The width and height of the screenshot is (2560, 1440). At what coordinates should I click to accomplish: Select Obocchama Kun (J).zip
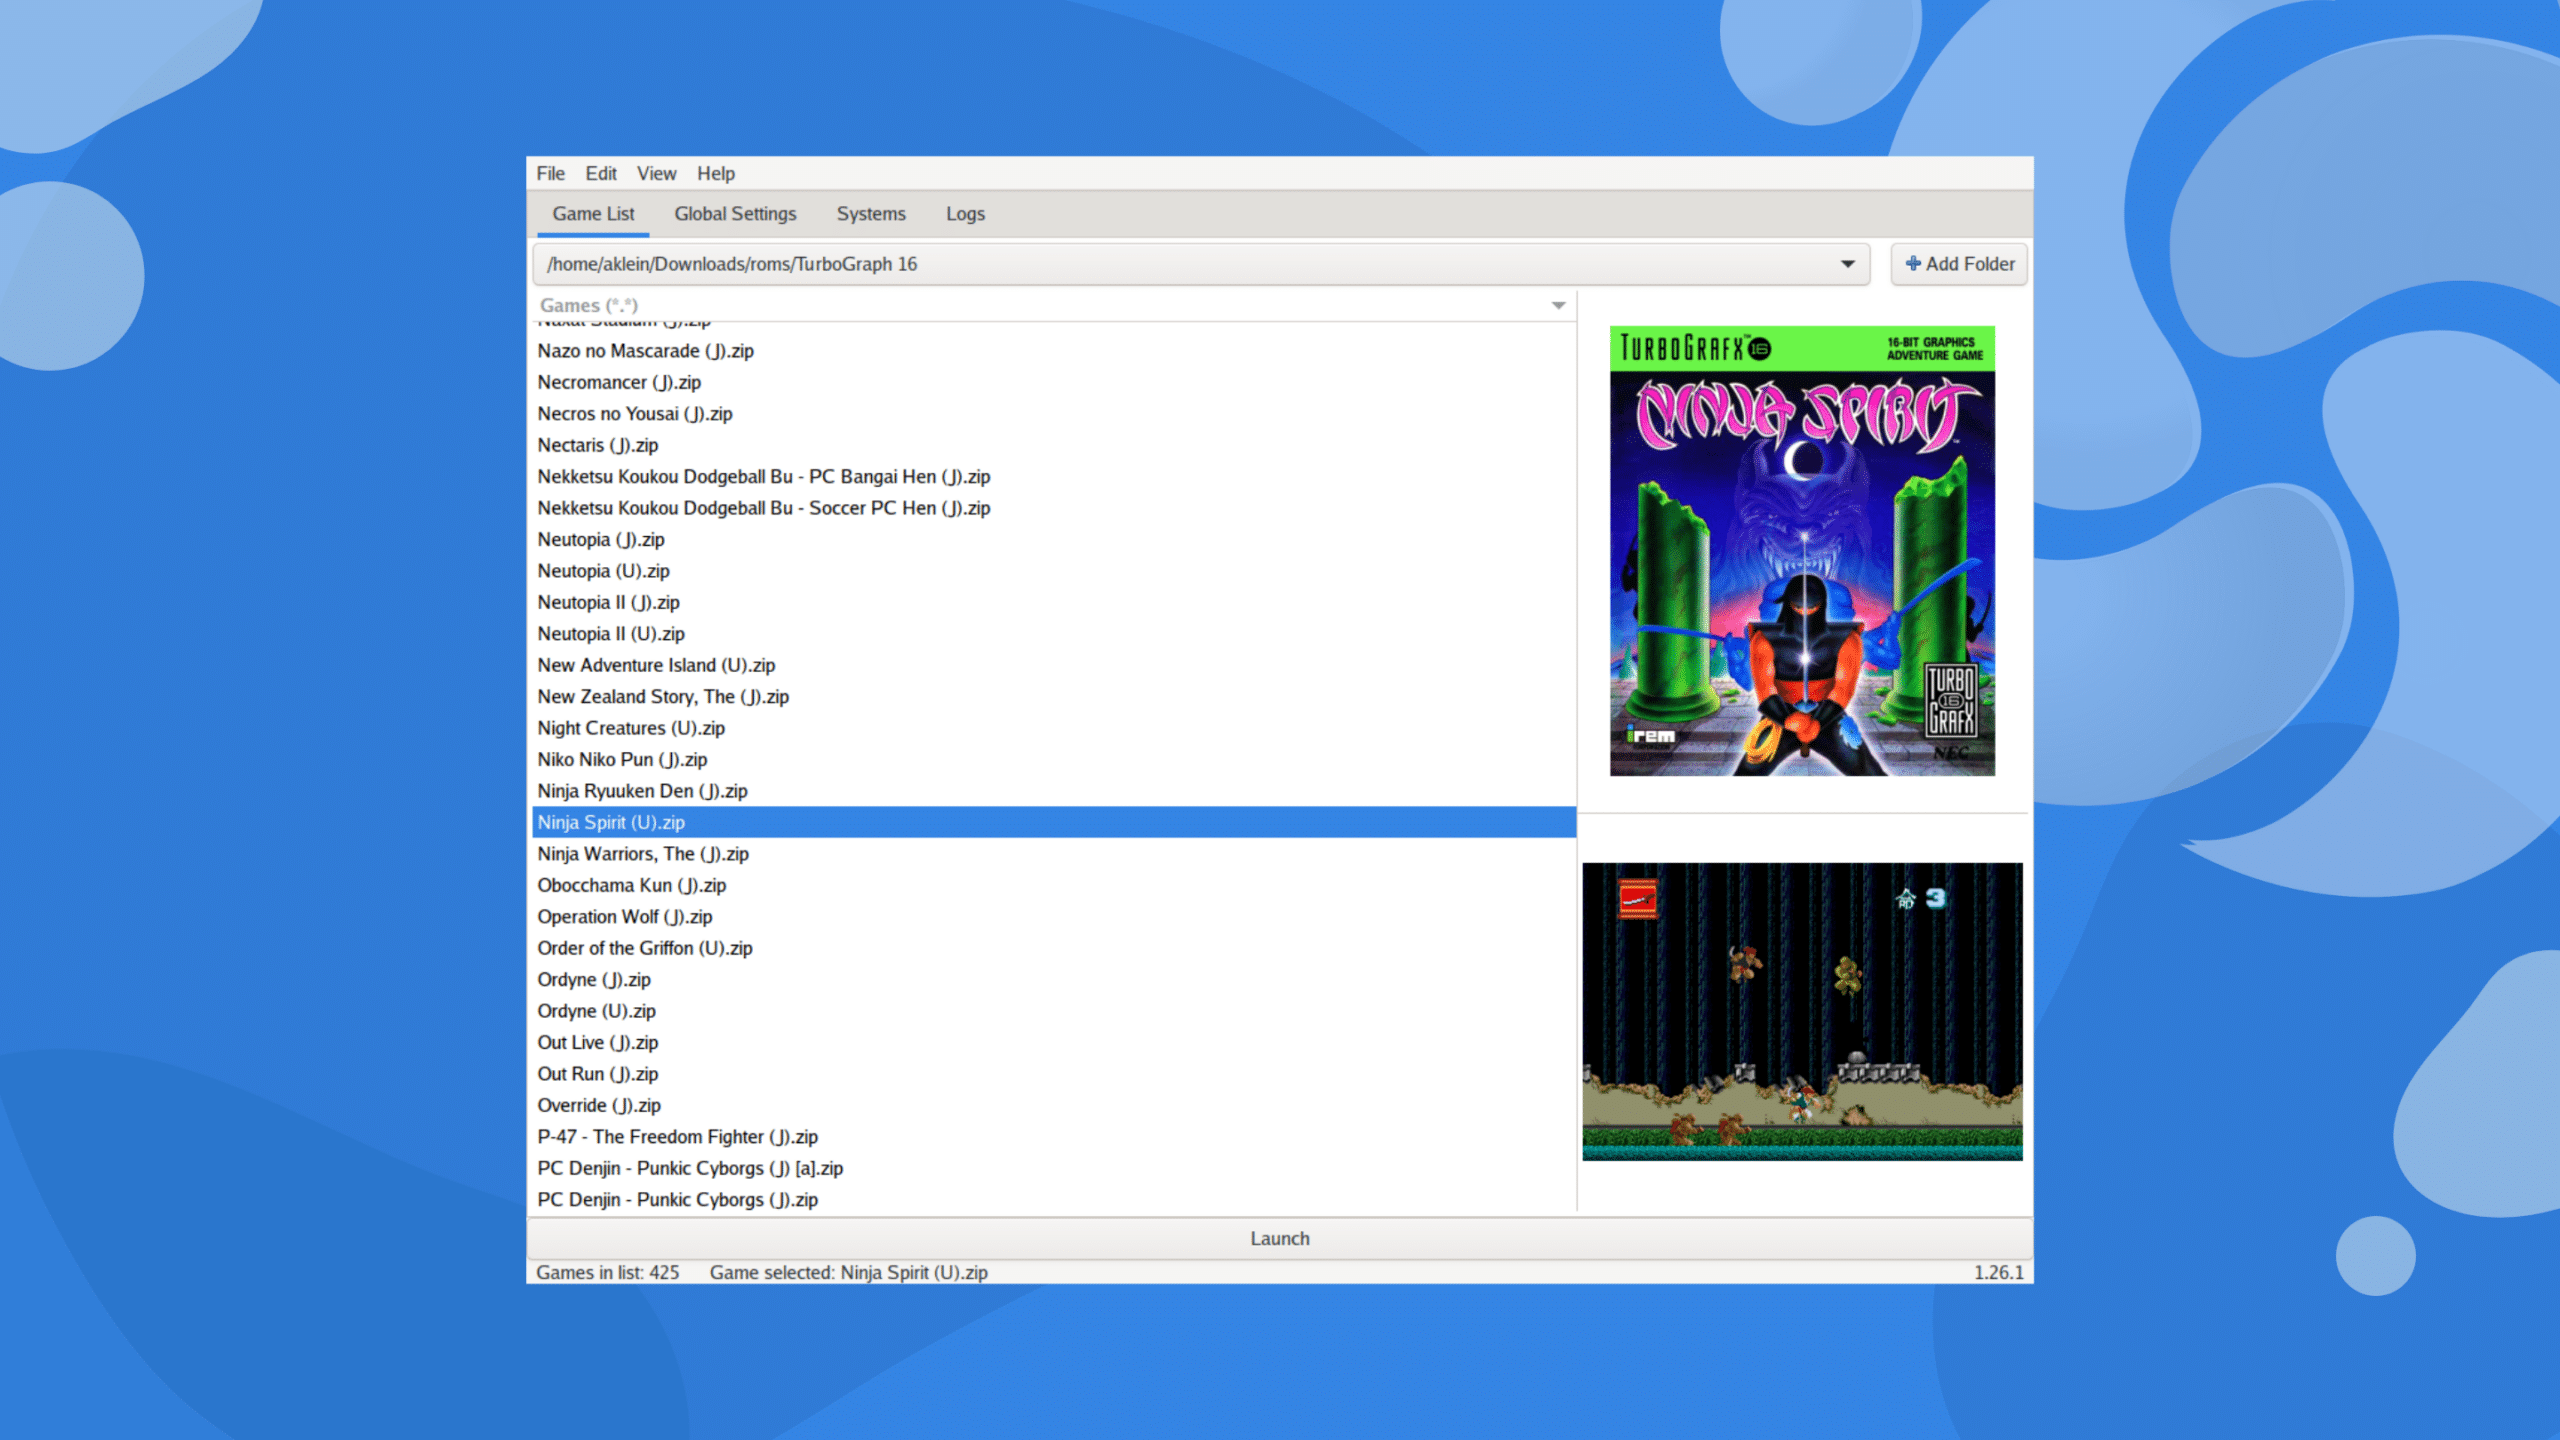click(x=1054, y=885)
